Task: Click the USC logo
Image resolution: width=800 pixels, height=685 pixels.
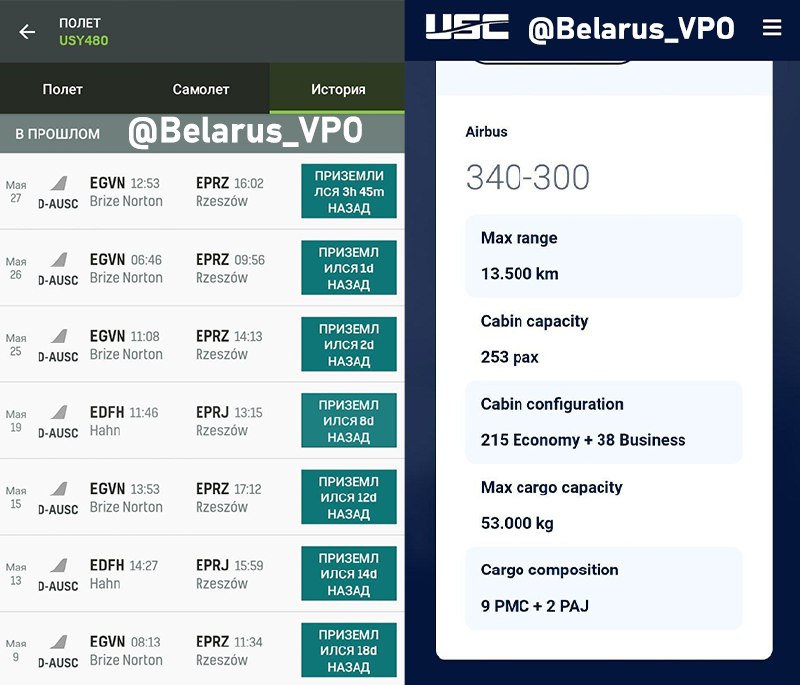Action: coord(467,28)
